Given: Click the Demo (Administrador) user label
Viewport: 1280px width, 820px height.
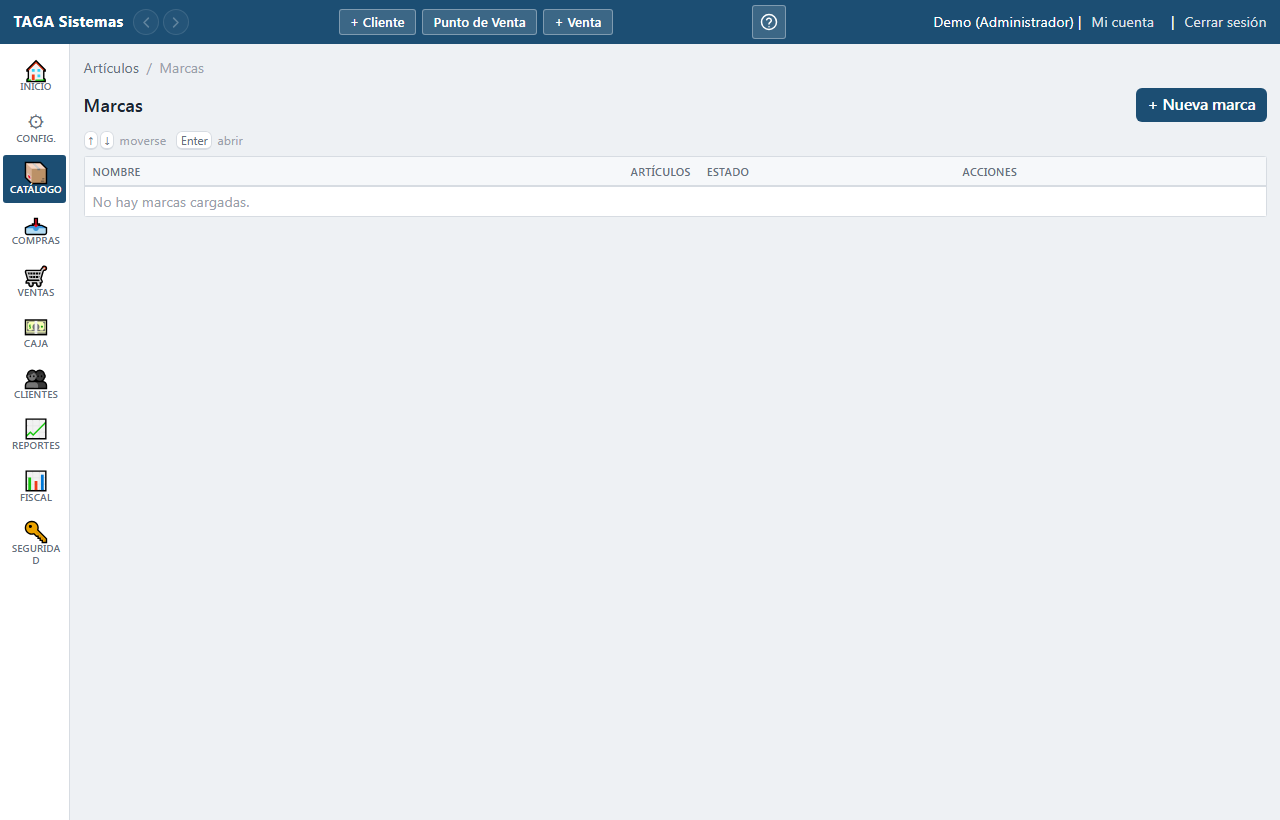Looking at the screenshot, I should [1003, 22].
